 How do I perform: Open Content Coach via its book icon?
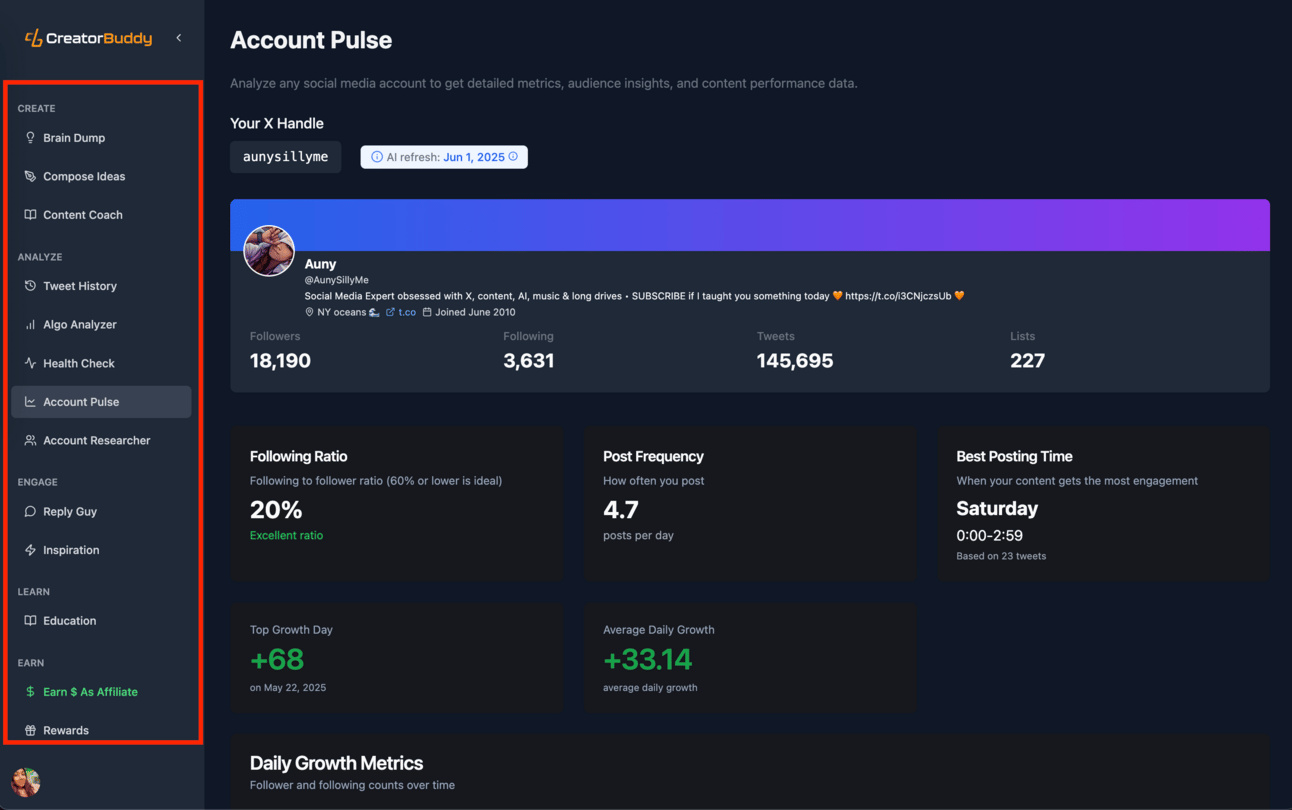click(30, 215)
